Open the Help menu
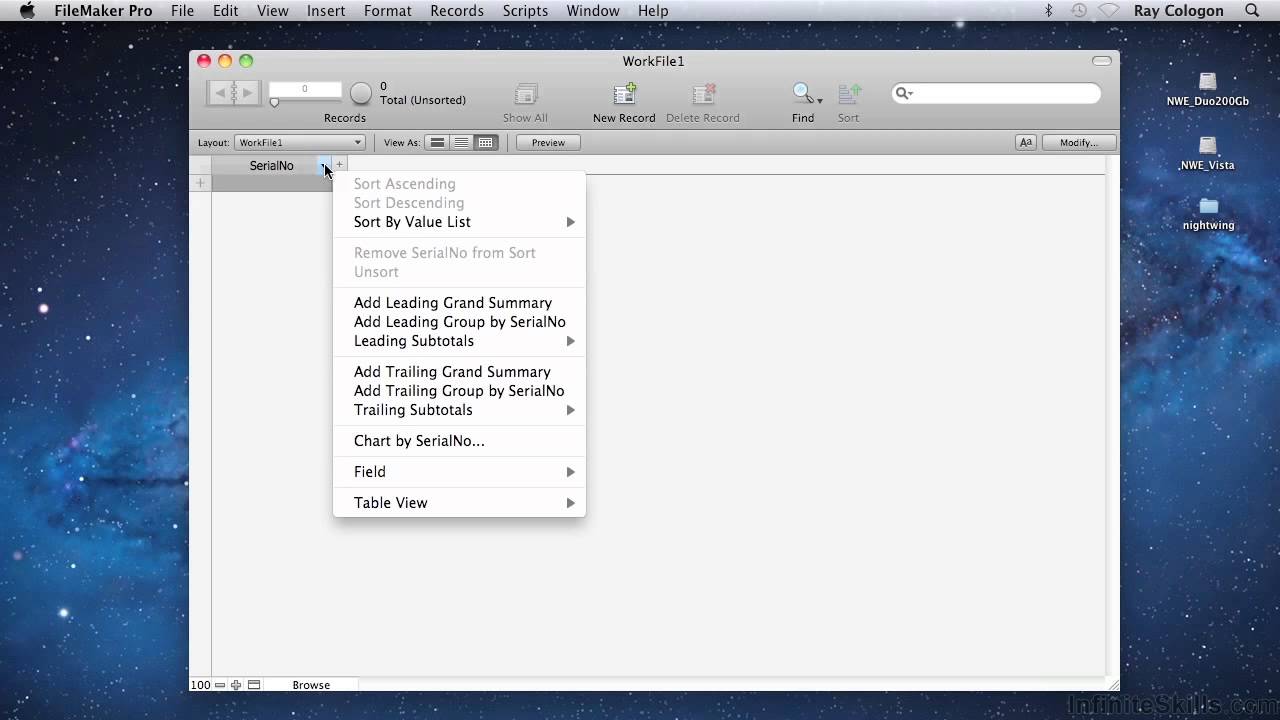1280x720 pixels. coord(653,11)
